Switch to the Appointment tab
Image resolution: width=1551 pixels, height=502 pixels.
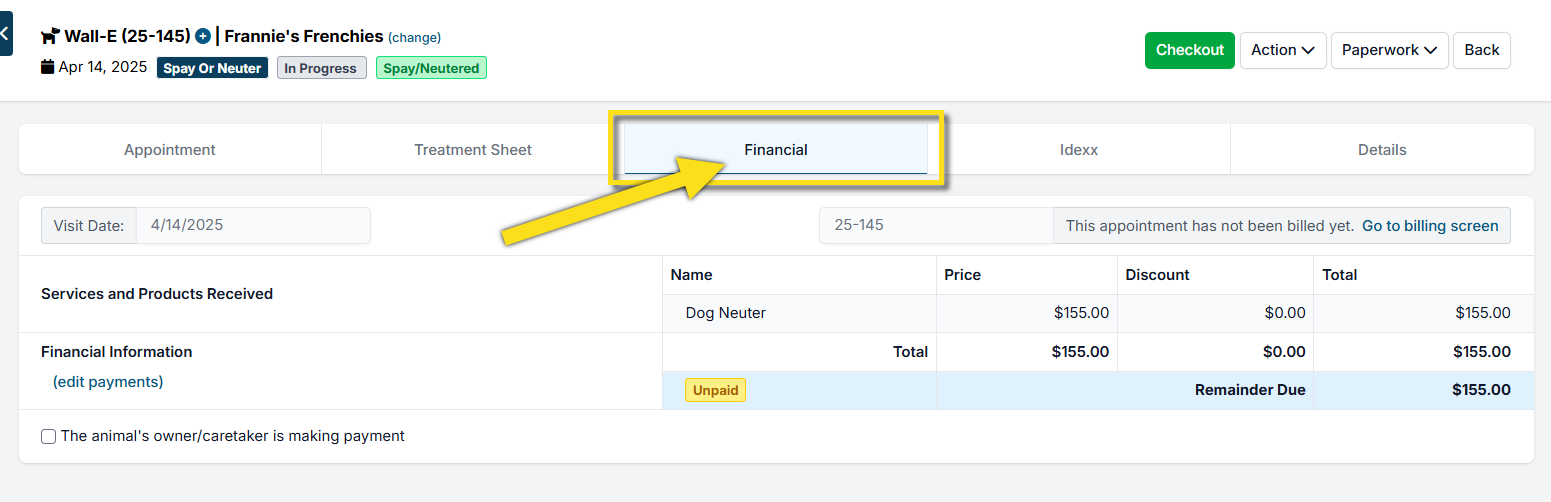170,150
